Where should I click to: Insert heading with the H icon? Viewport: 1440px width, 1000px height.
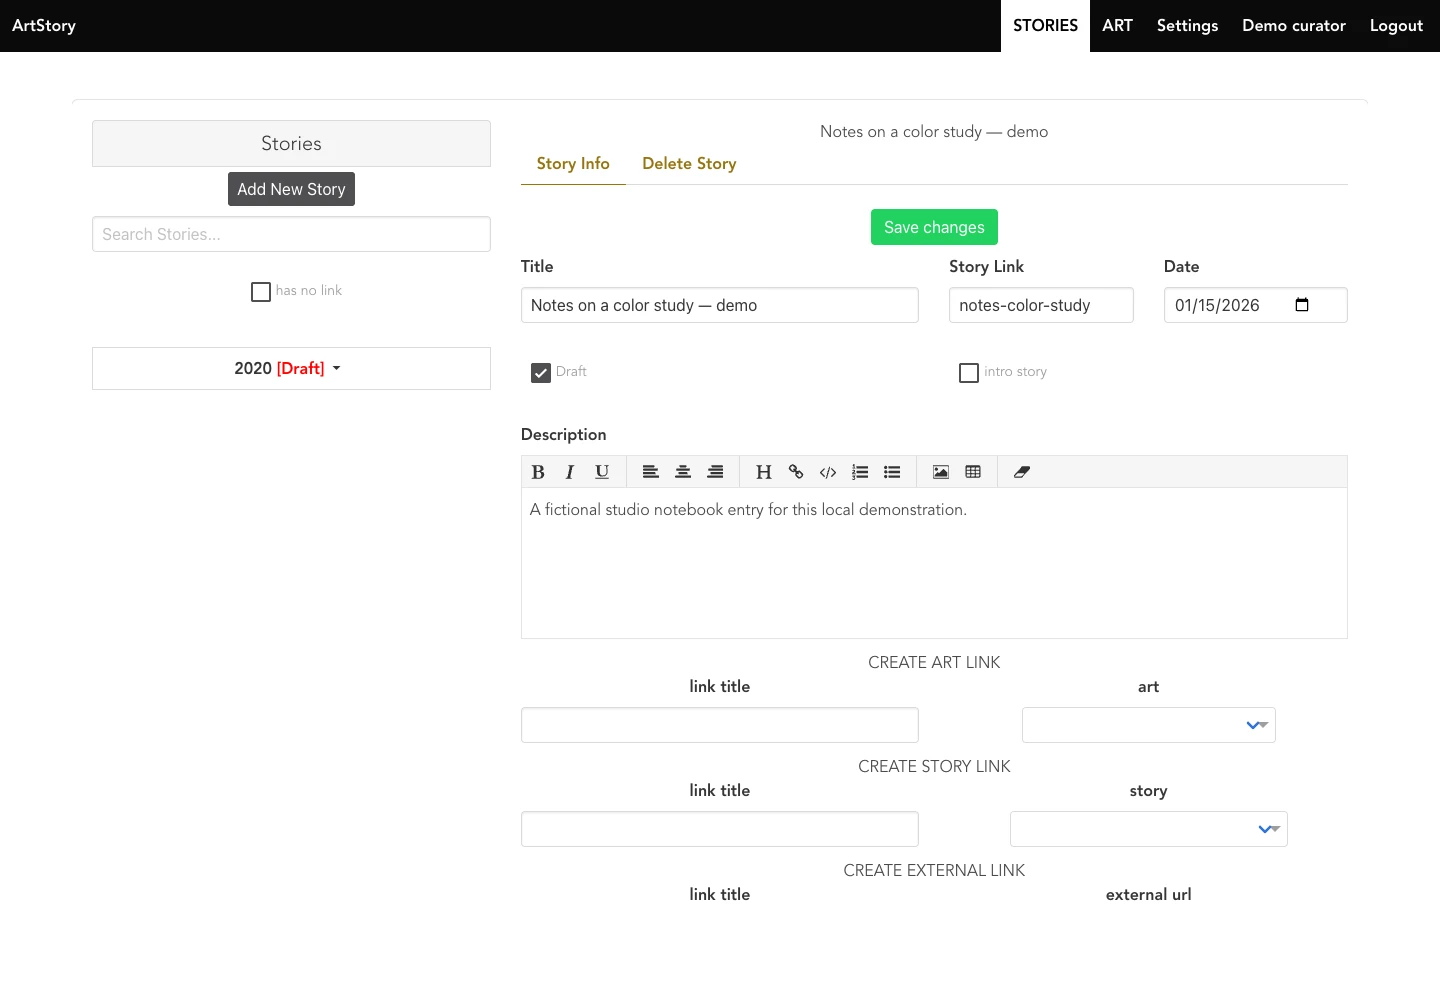click(764, 472)
